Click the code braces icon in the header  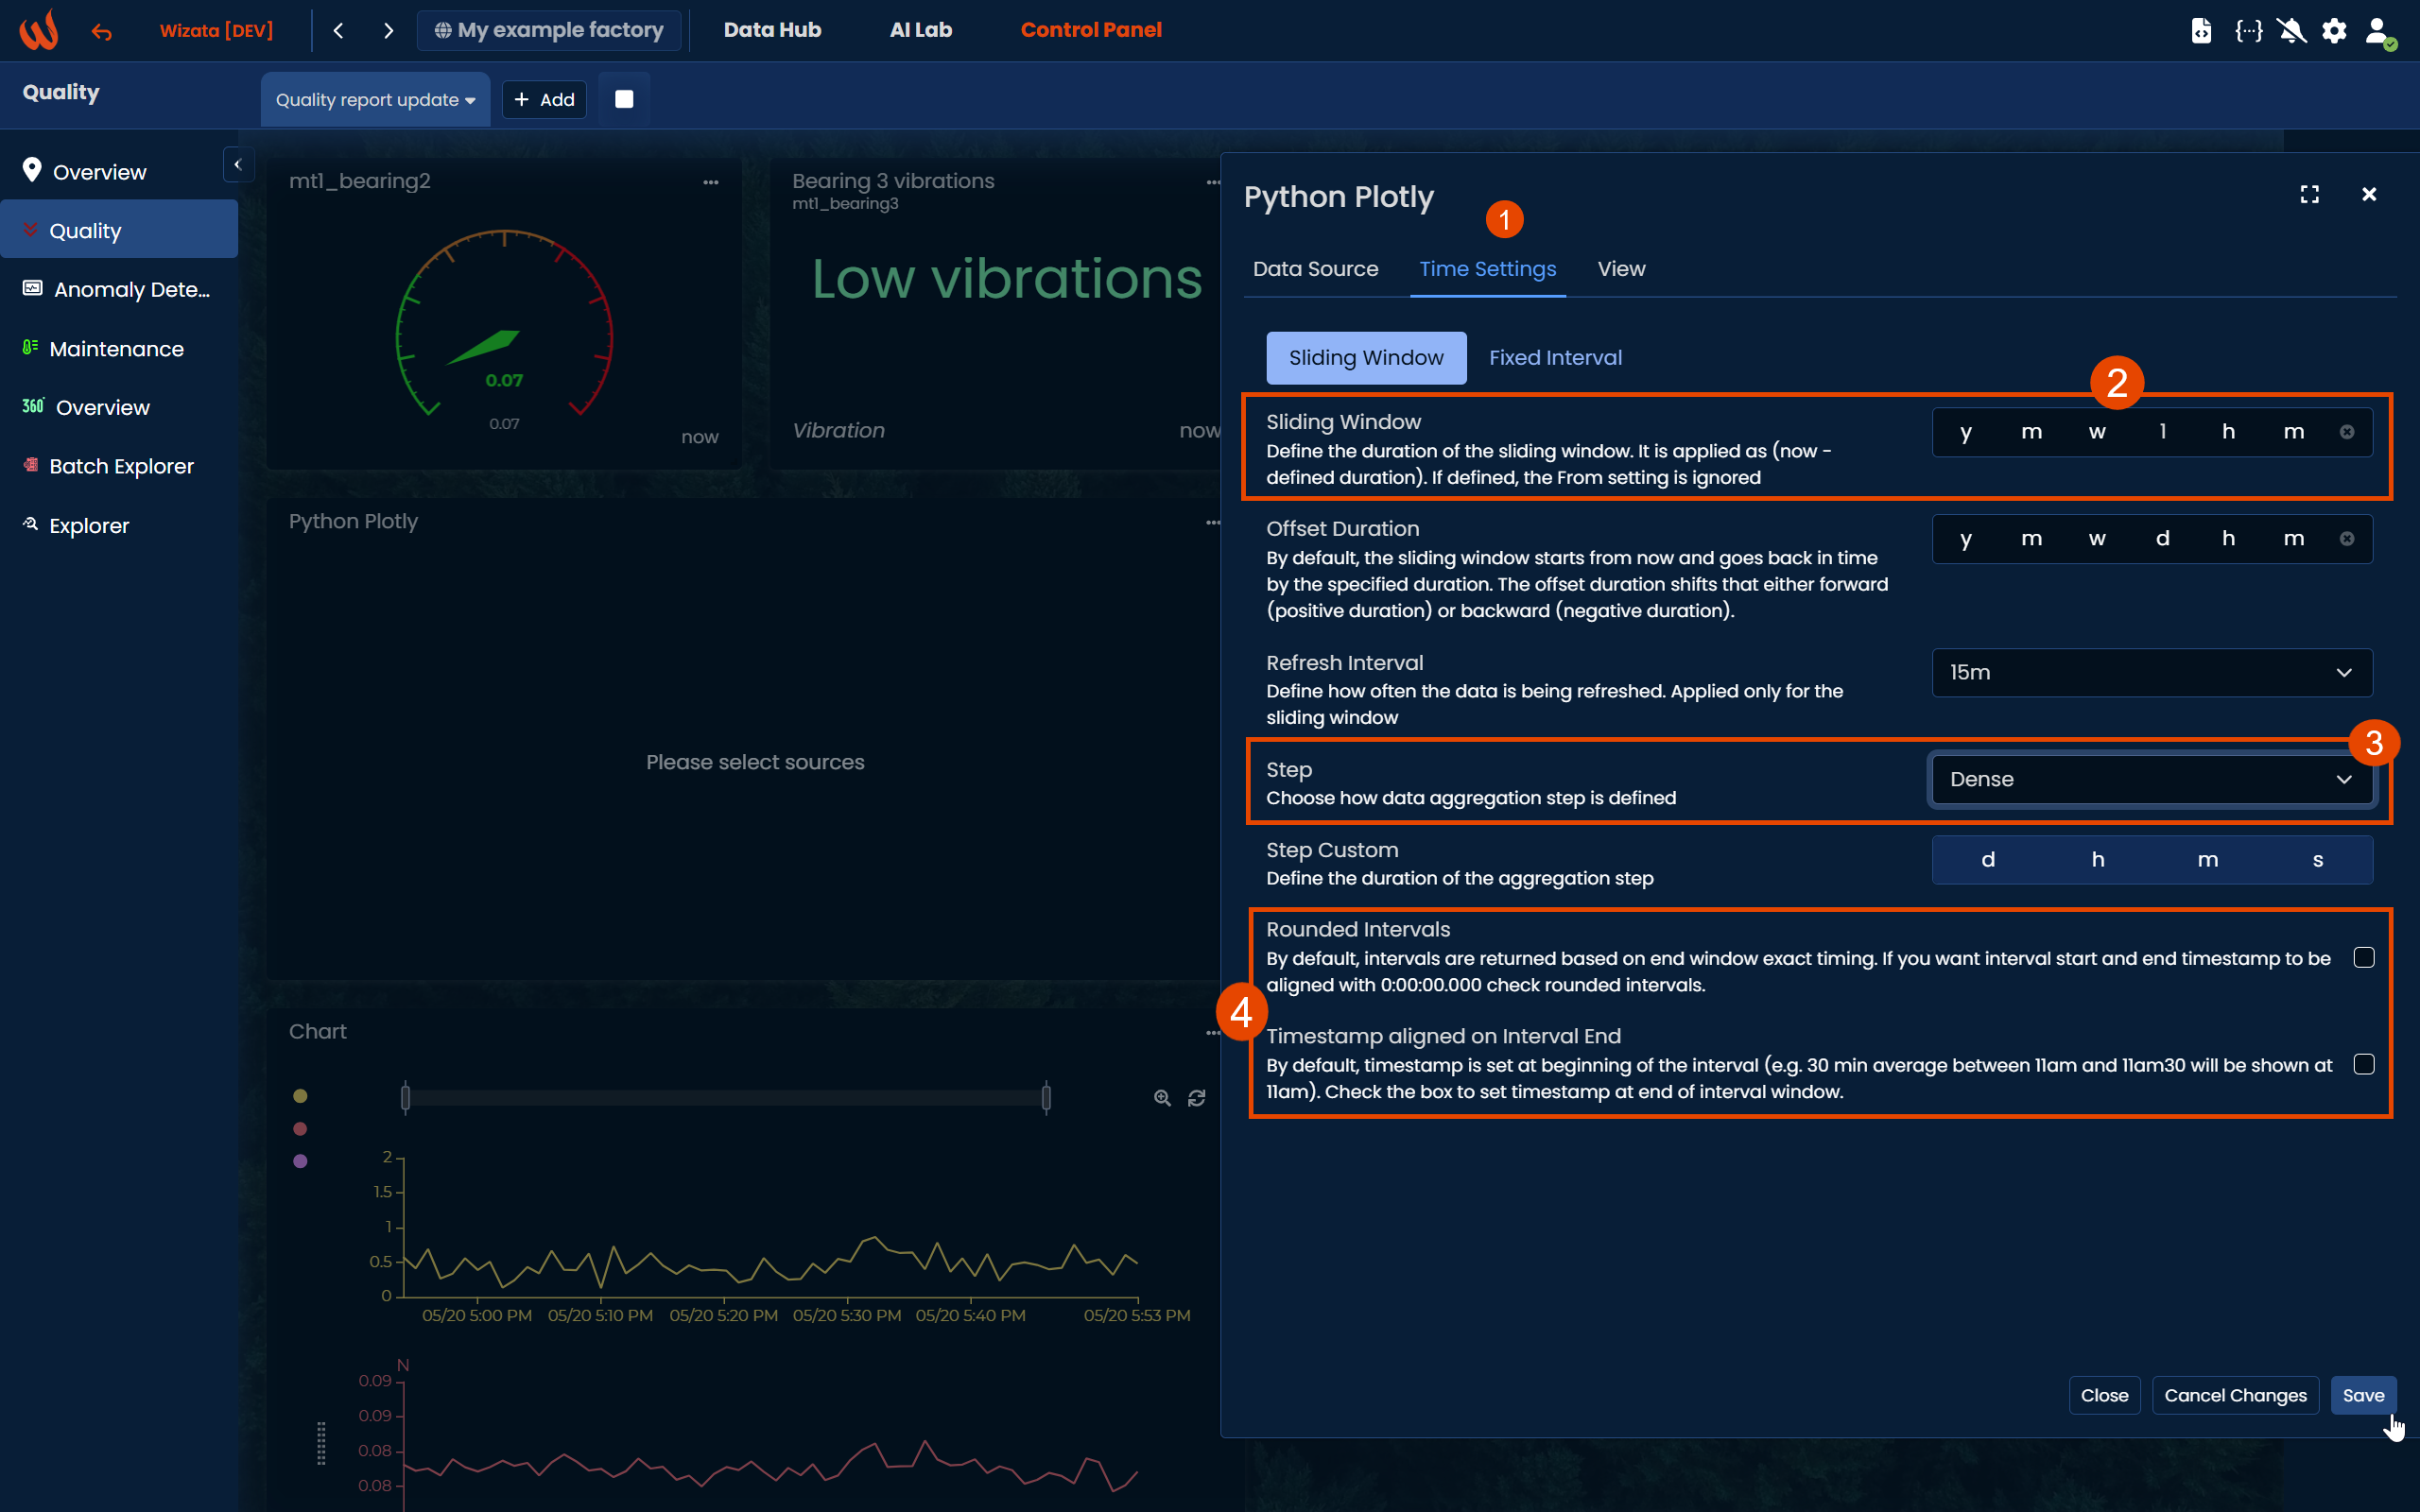tap(2248, 30)
